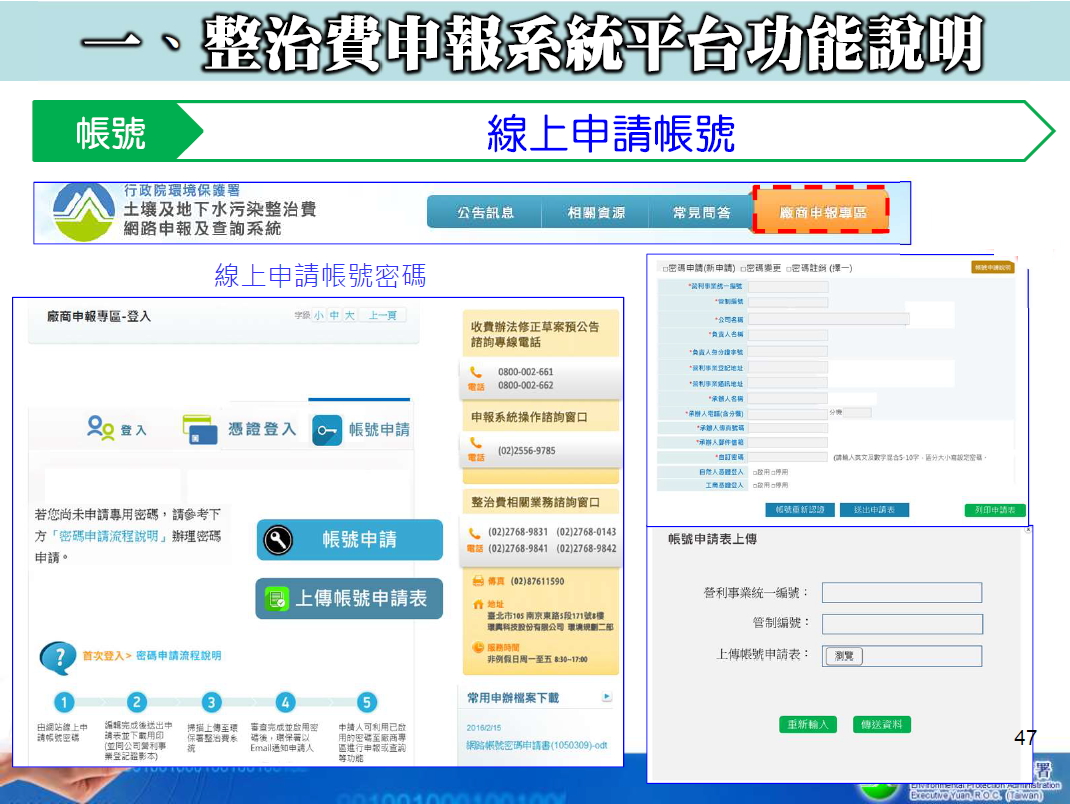Click the green document icon on 上傳帳號申請表

click(276, 599)
